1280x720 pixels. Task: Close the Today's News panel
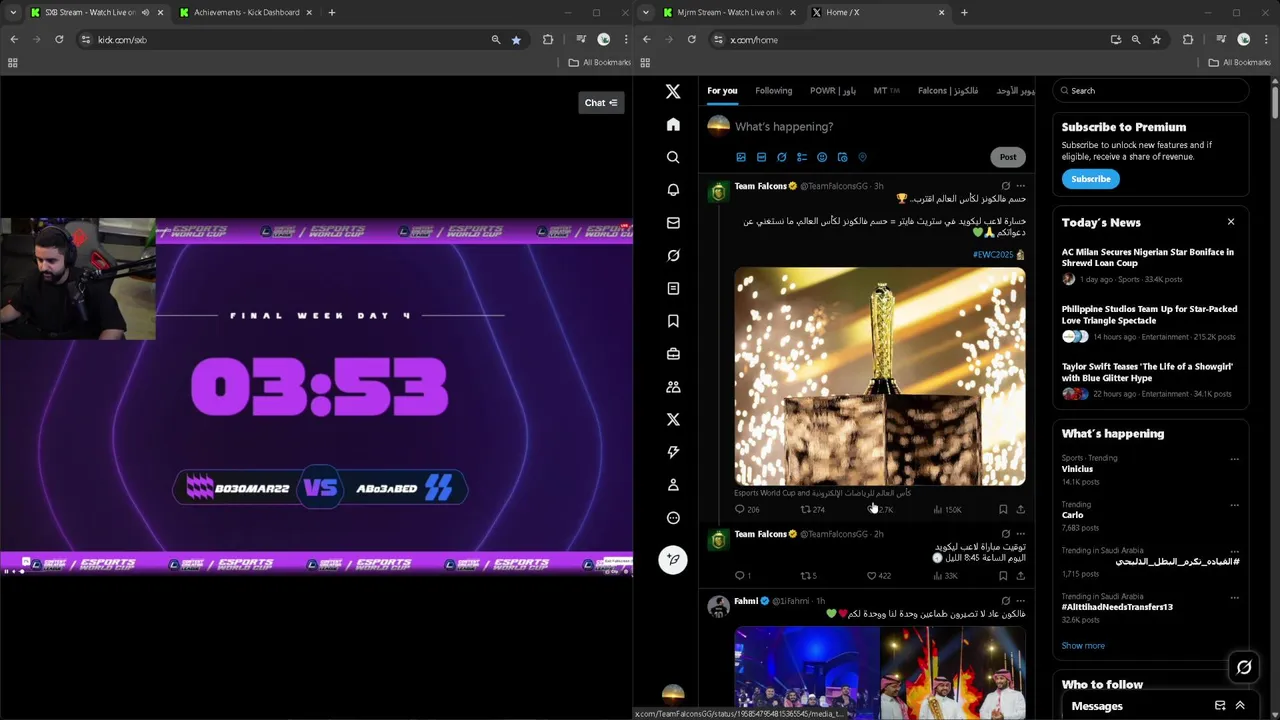[x=1231, y=222]
